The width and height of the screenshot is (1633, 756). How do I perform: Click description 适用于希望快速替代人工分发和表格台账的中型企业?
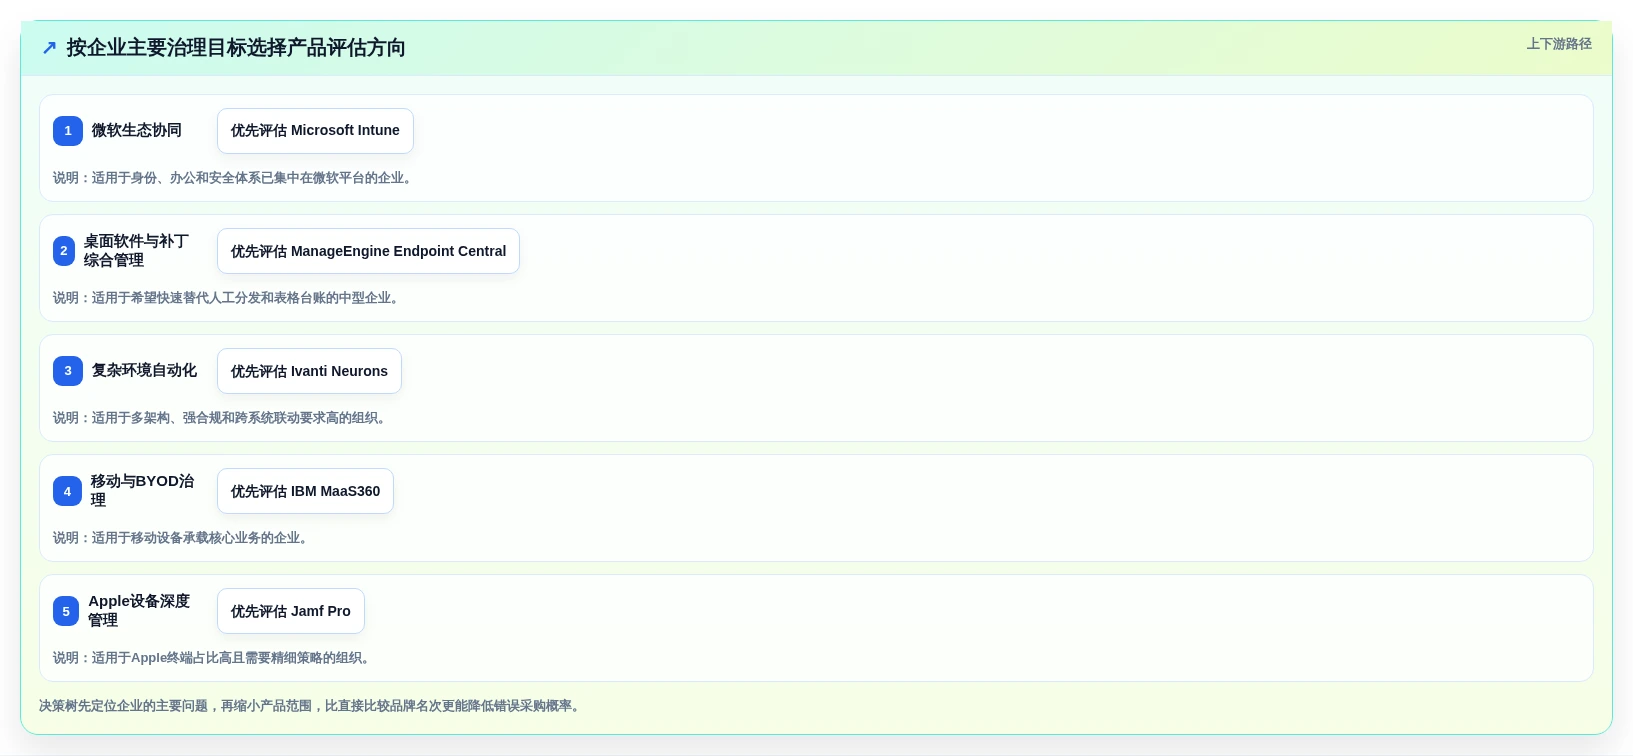226,298
